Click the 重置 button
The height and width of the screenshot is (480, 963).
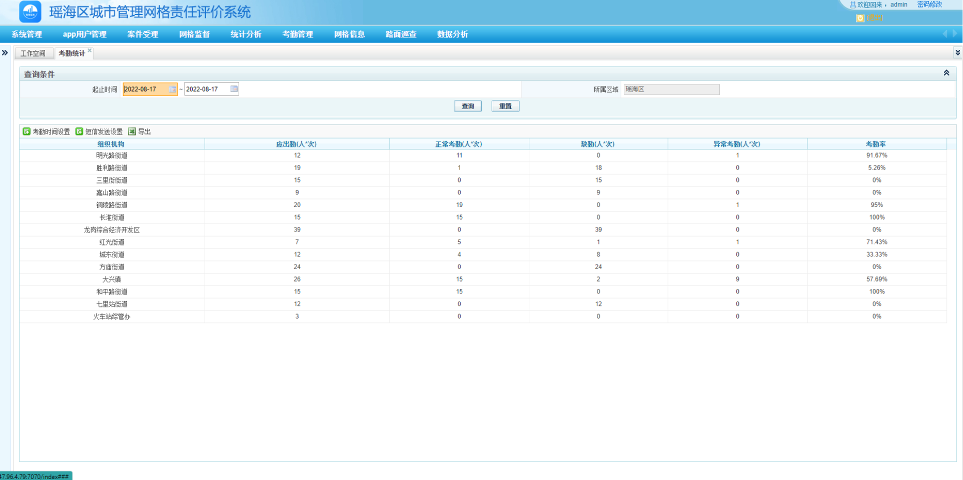click(x=506, y=106)
